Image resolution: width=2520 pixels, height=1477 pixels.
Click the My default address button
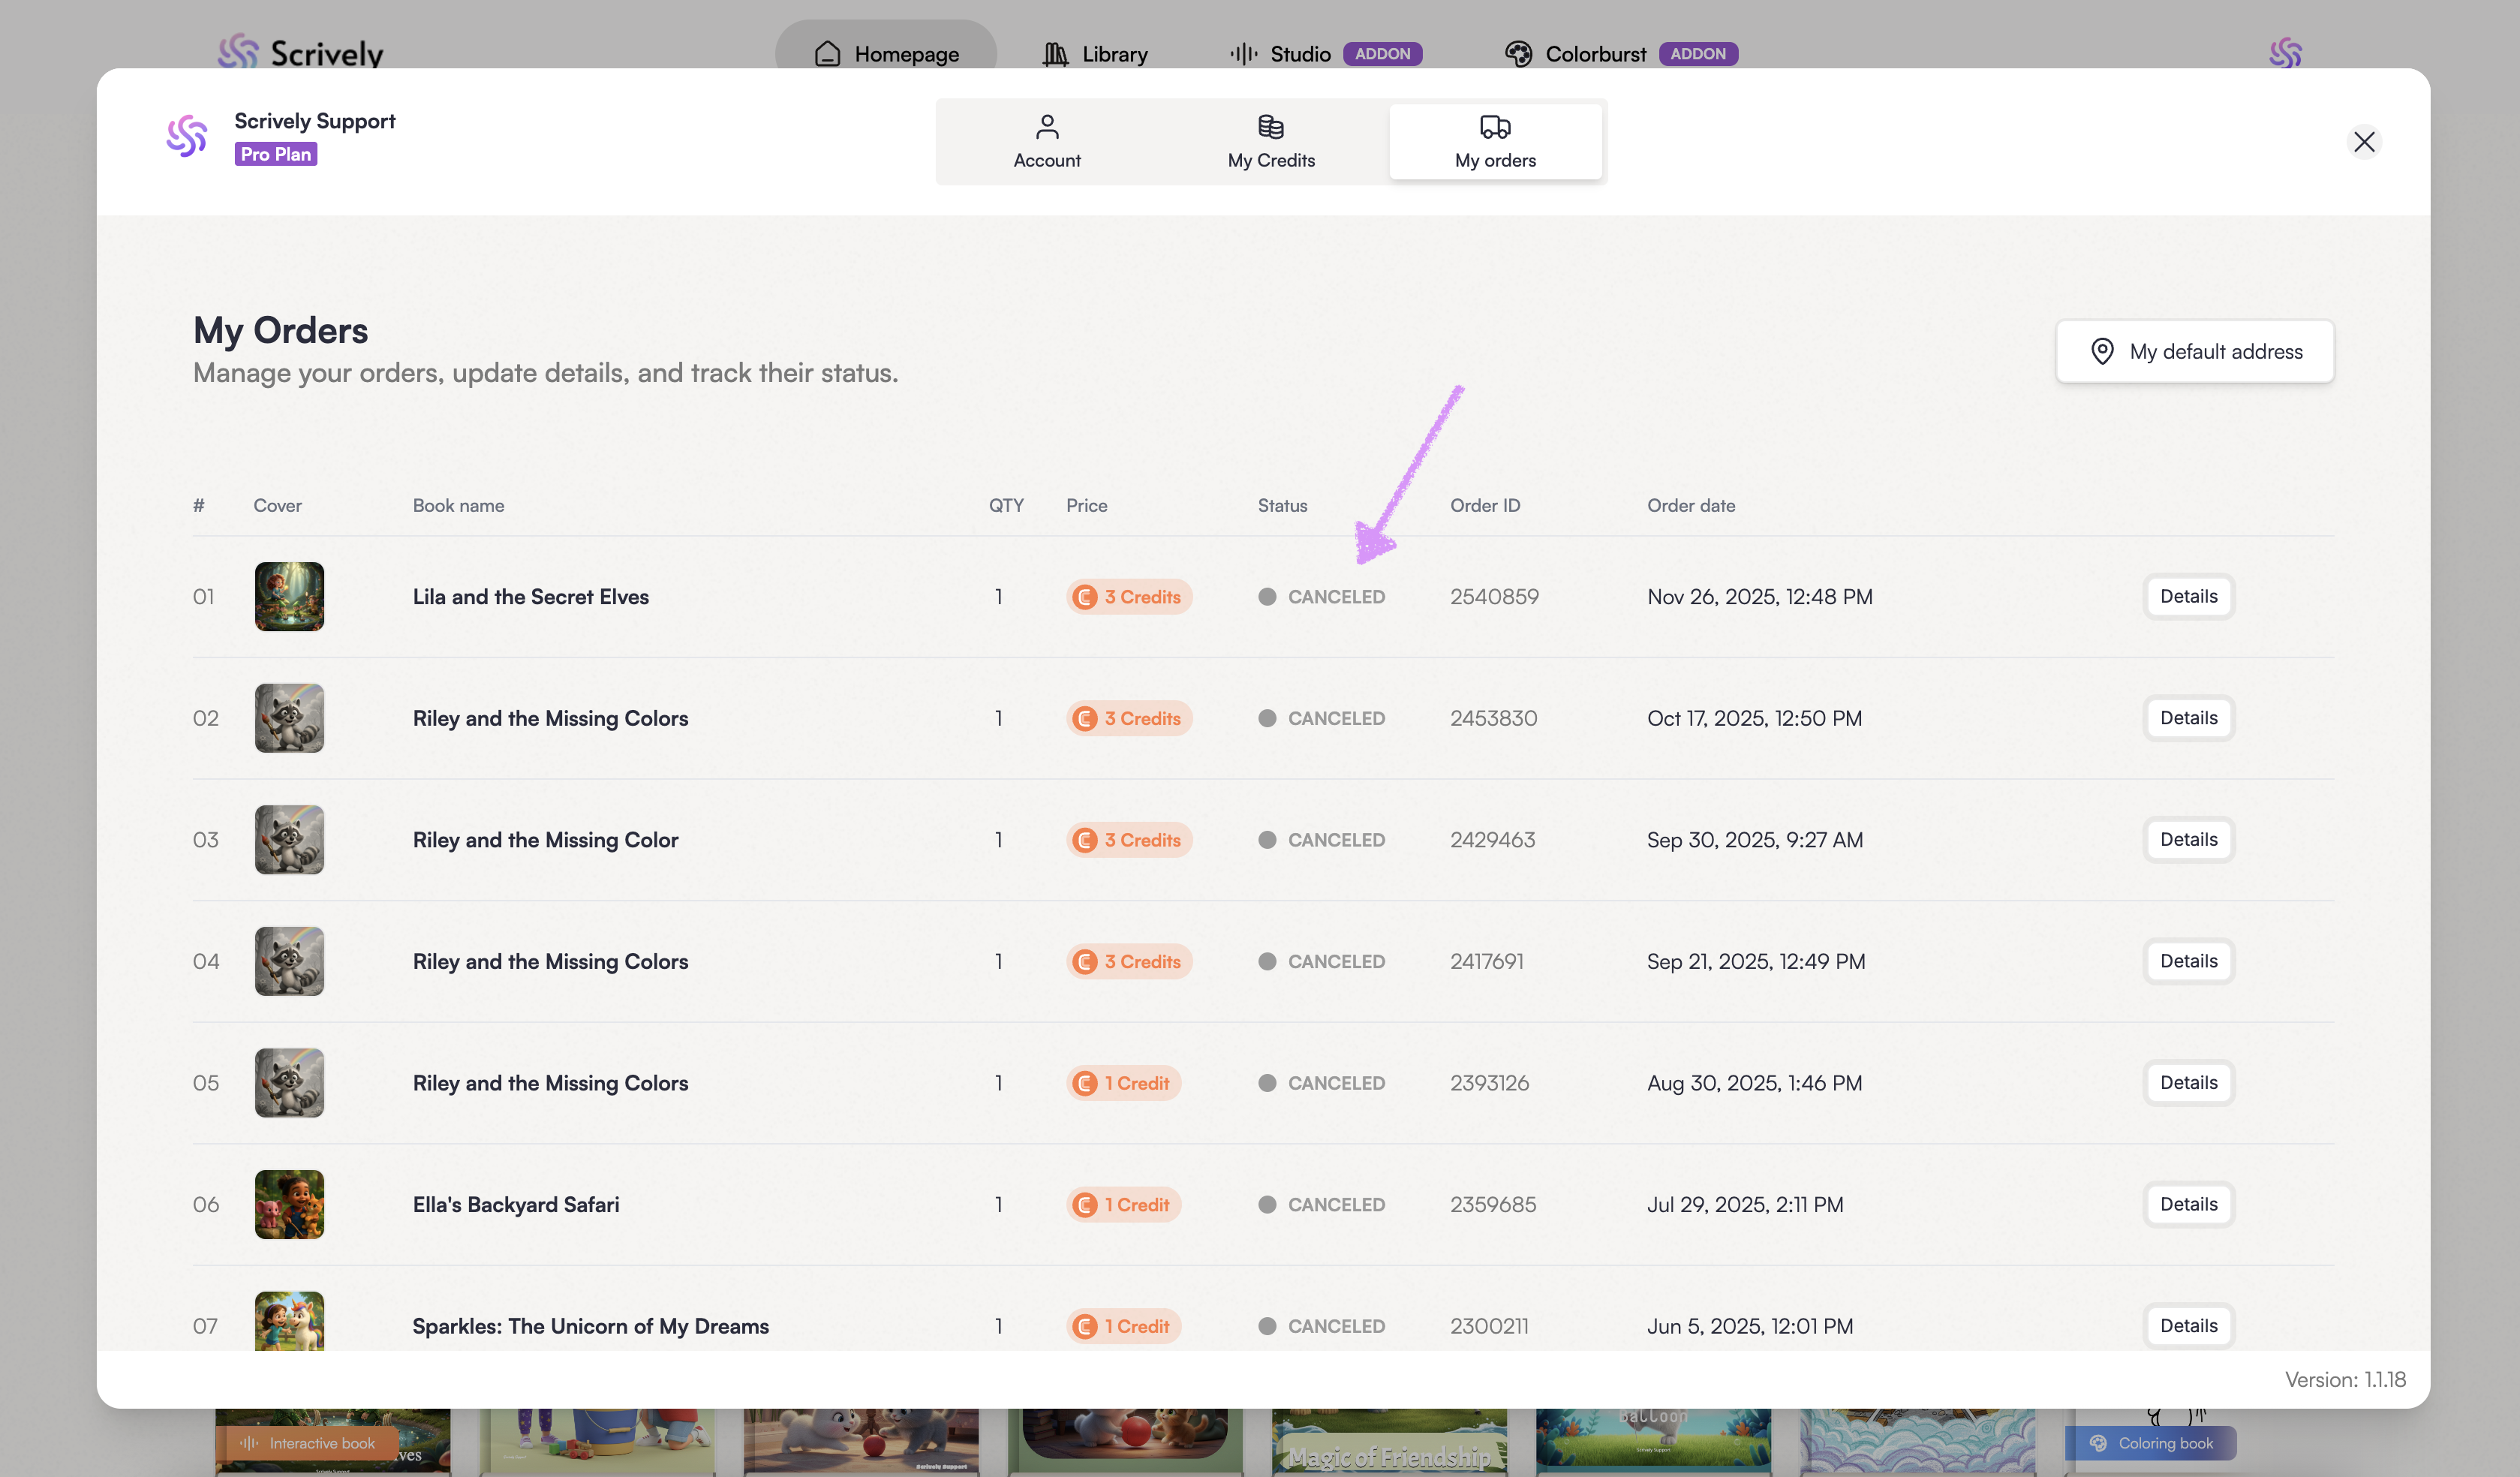click(2195, 351)
